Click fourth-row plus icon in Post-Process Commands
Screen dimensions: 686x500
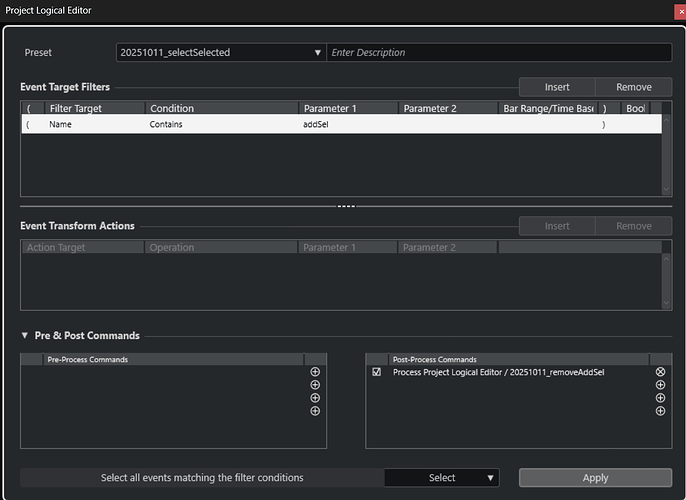(x=660, y=411)
